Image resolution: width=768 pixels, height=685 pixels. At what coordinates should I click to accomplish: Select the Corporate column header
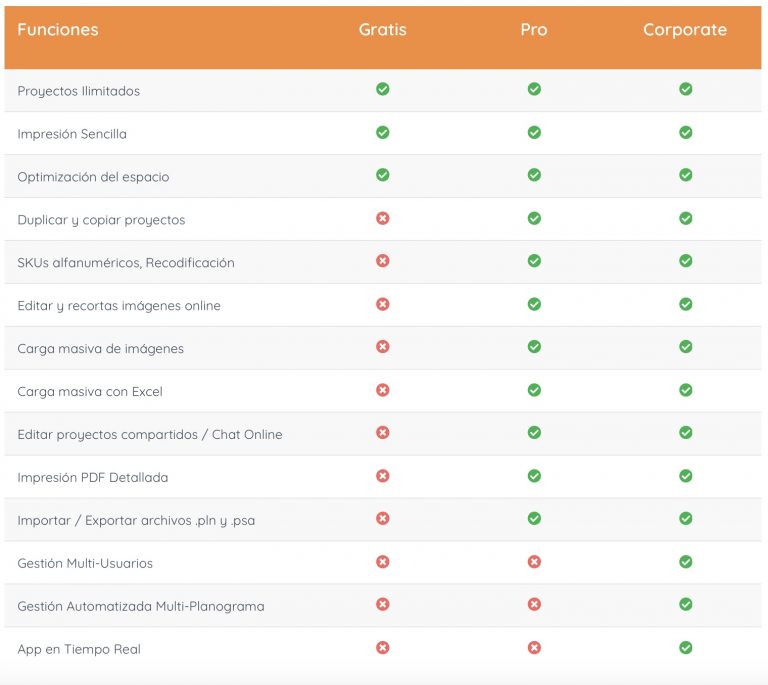pos(685,30)
